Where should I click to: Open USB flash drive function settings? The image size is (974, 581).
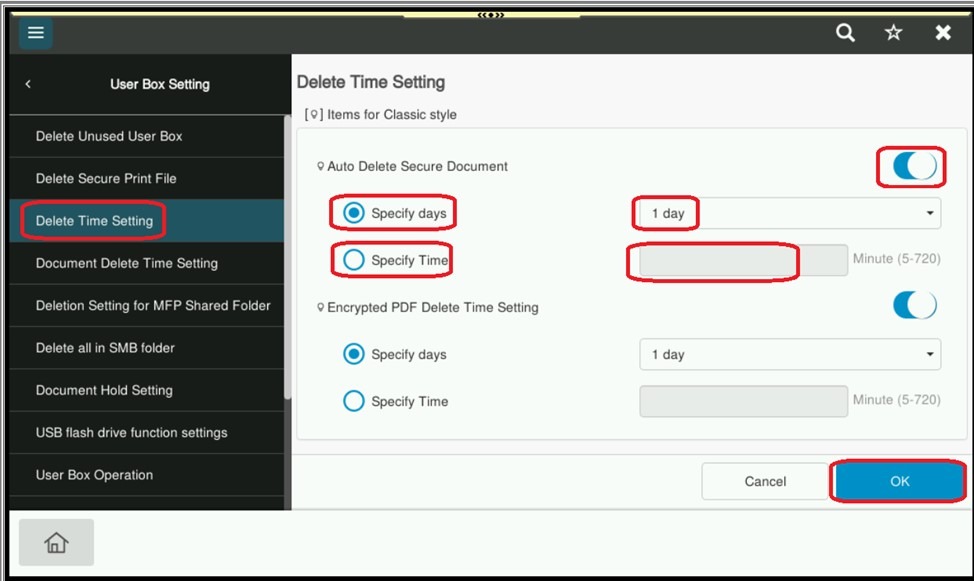point(132,433)
